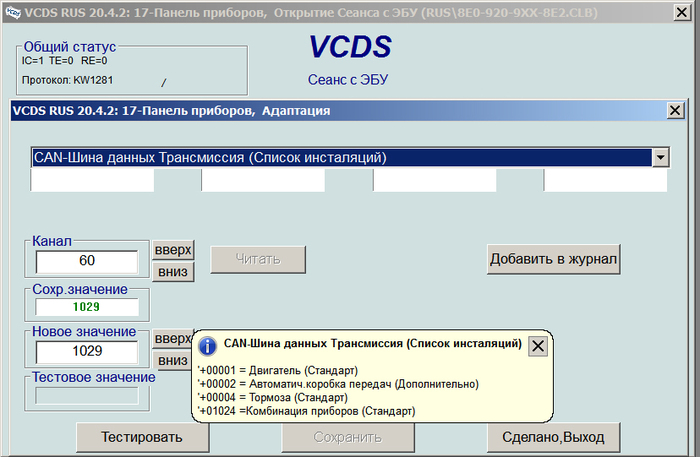Image resolution: width=700 pixels, height=457 pixels.
Task: Click the Сделано, Выход button
Action: pyautogui.click(x=554, y=437)
